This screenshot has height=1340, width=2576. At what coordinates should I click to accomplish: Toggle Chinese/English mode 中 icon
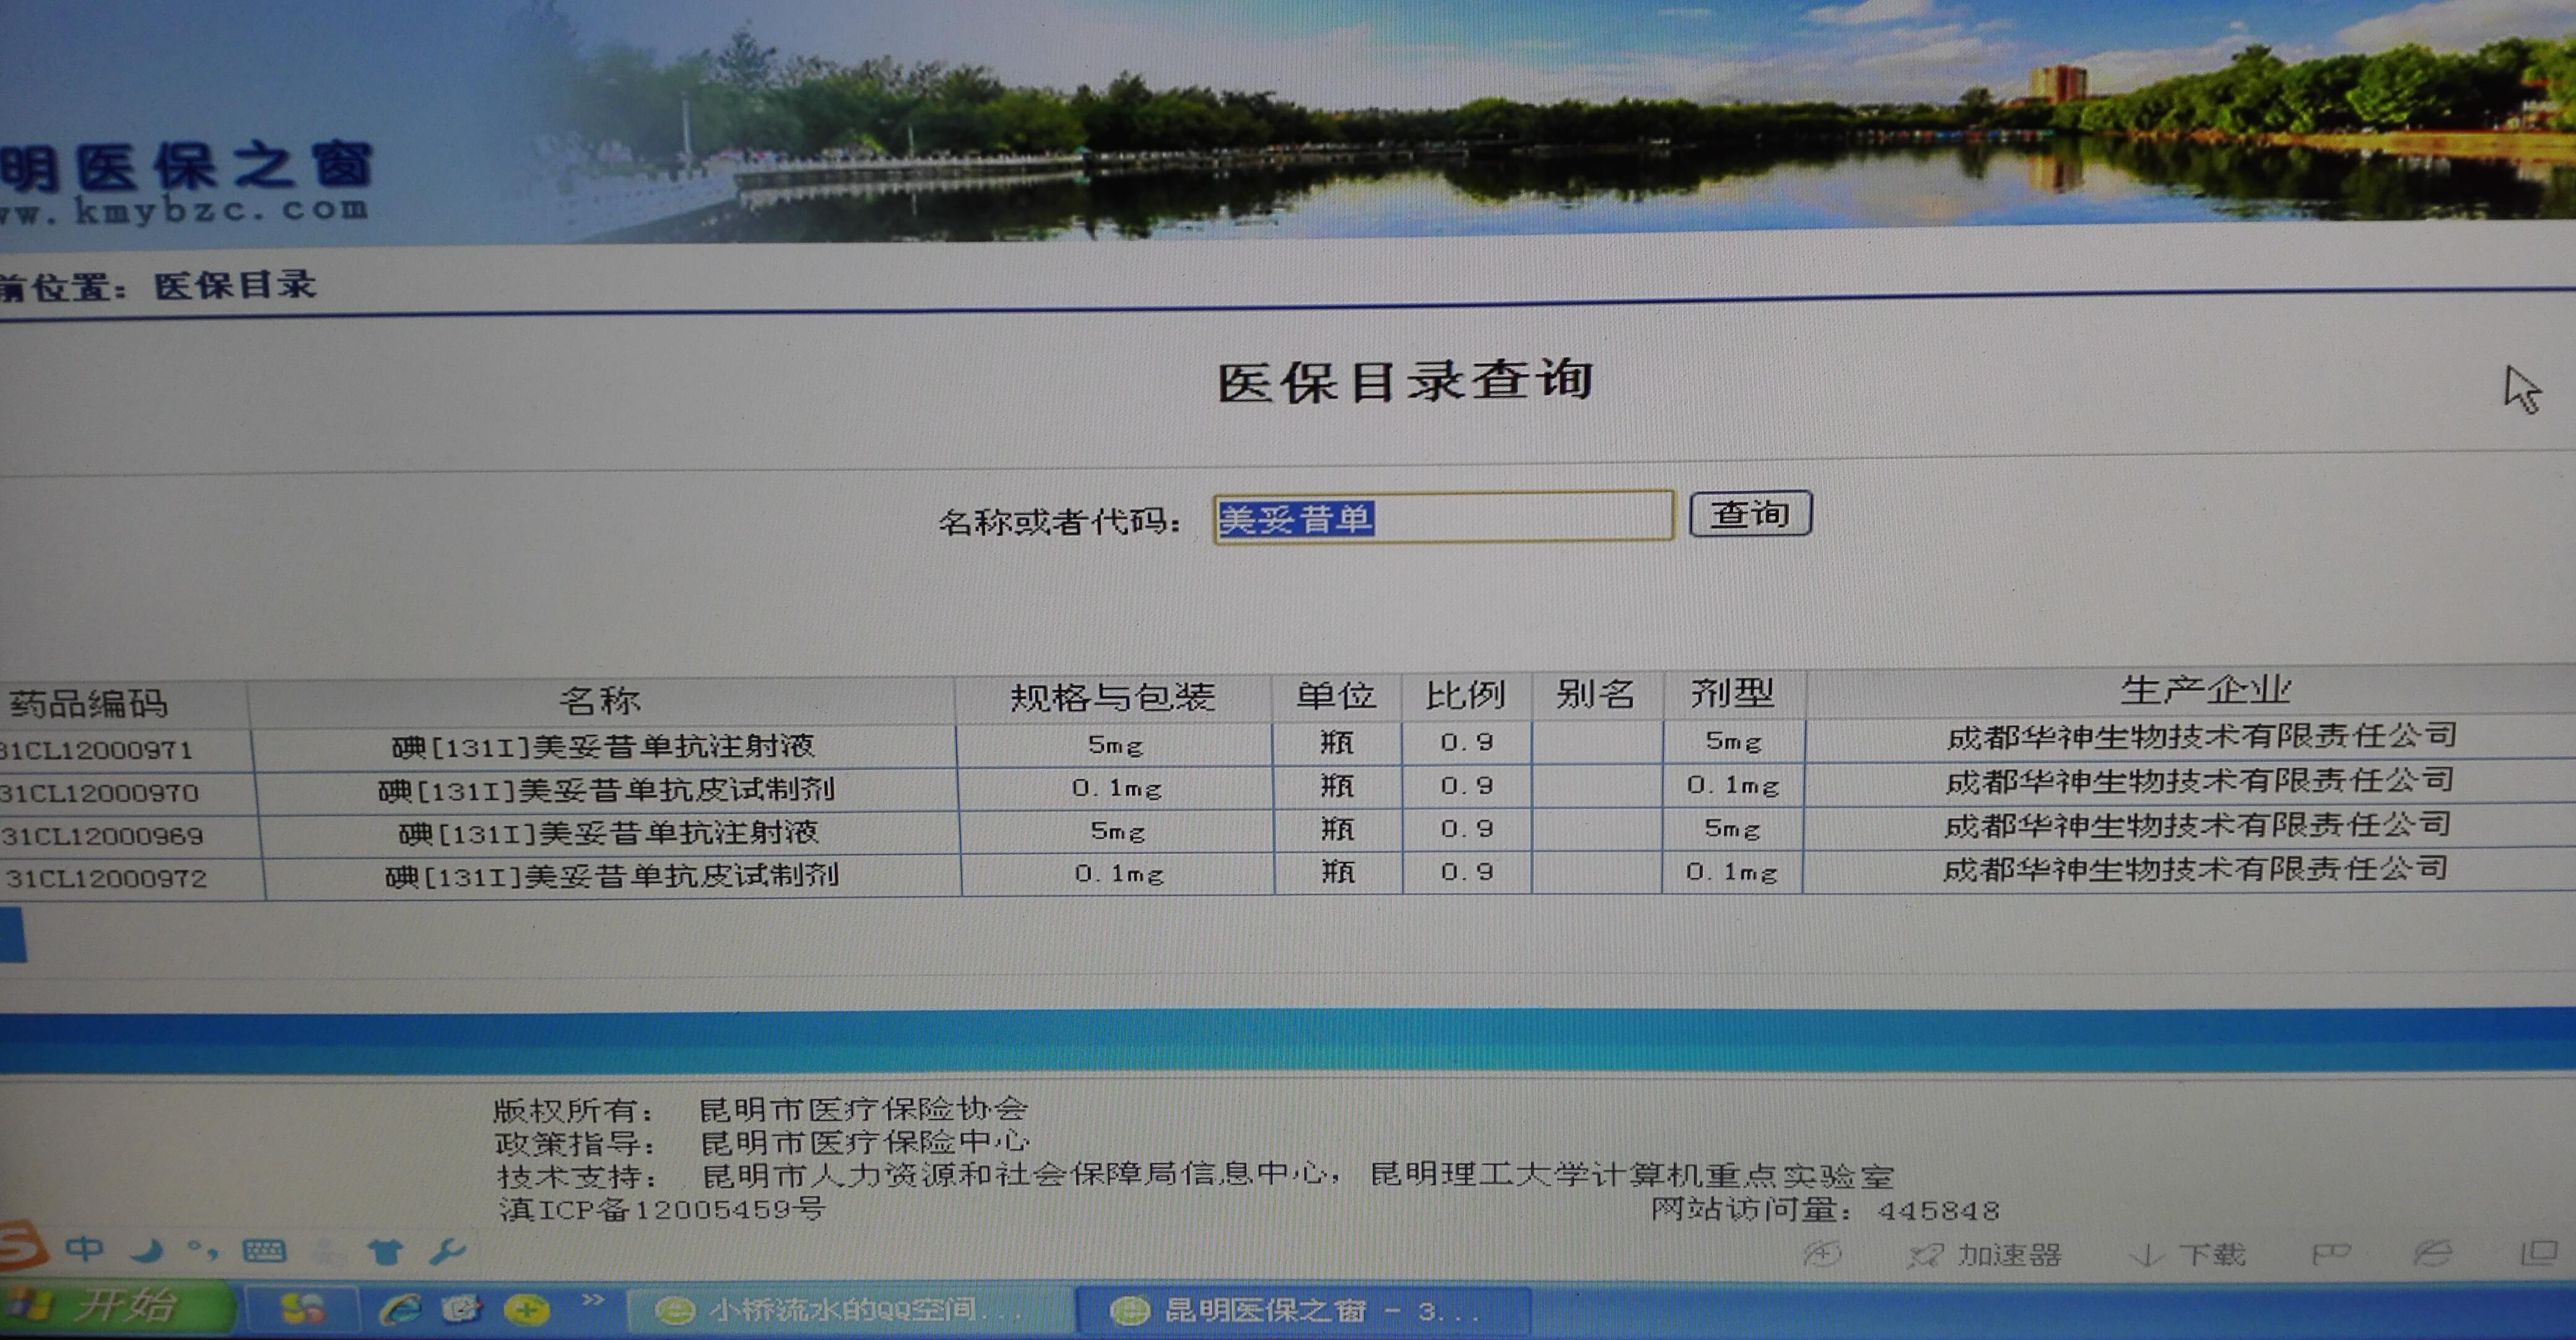tap(84, 1249)
